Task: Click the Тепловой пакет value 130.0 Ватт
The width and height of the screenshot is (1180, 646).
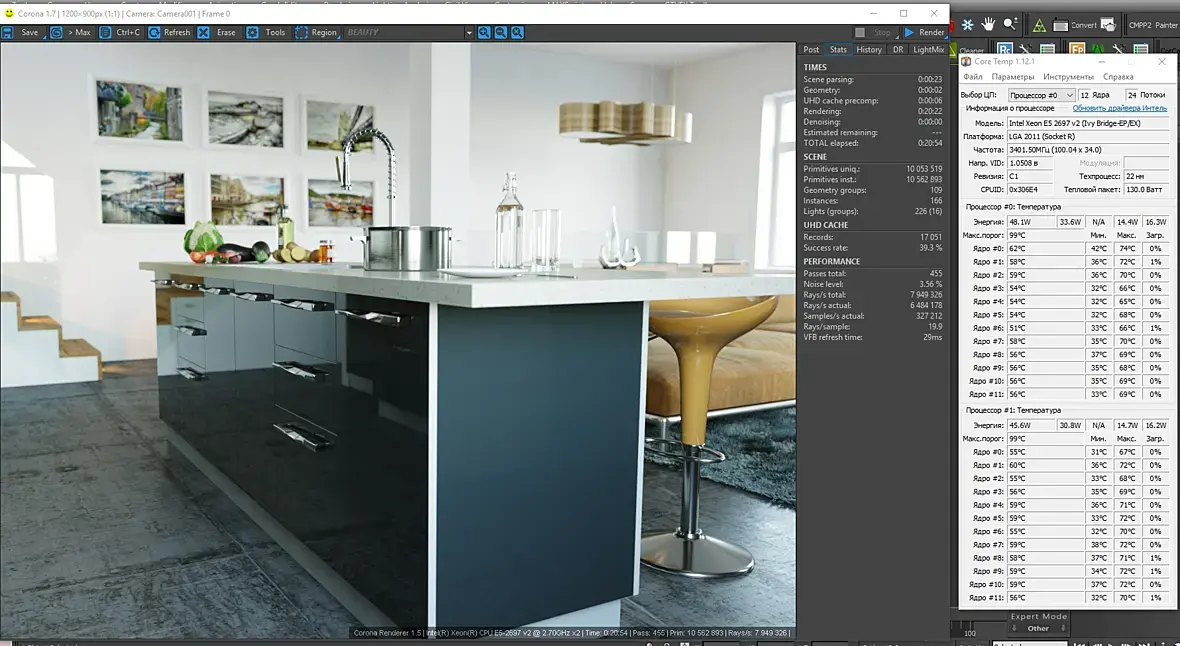Action: (1145, 190)
